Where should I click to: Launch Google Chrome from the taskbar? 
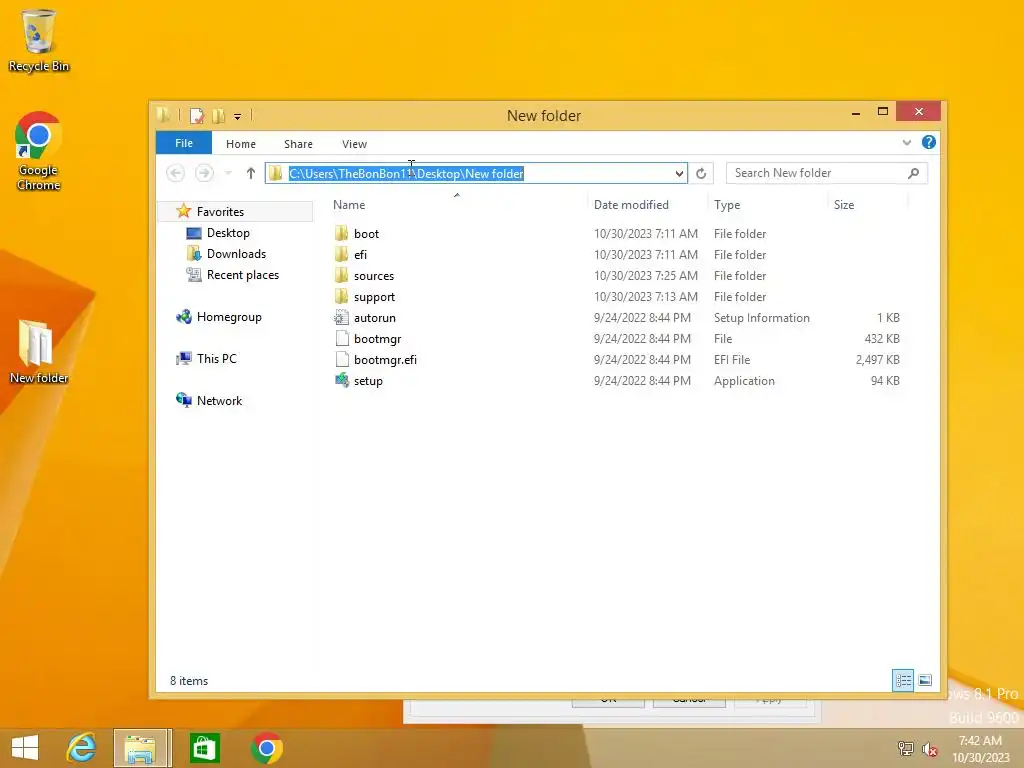pos(266,748)
